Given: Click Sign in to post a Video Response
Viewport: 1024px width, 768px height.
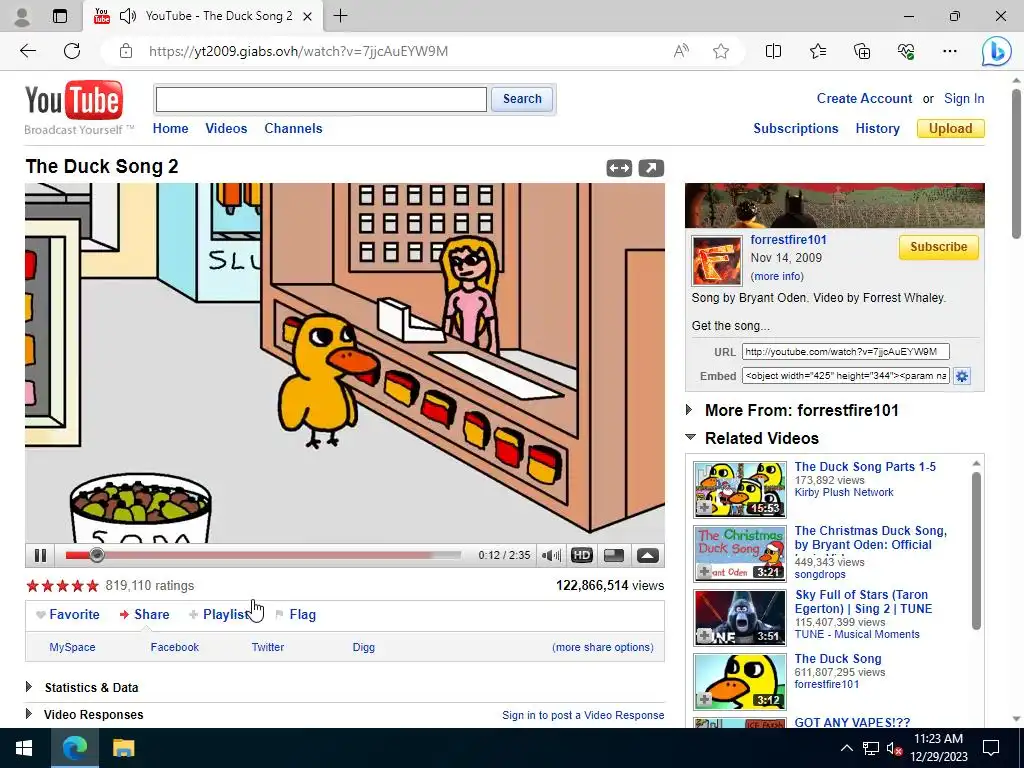Looking at the screenshot, I should click(x=583, y=715).
